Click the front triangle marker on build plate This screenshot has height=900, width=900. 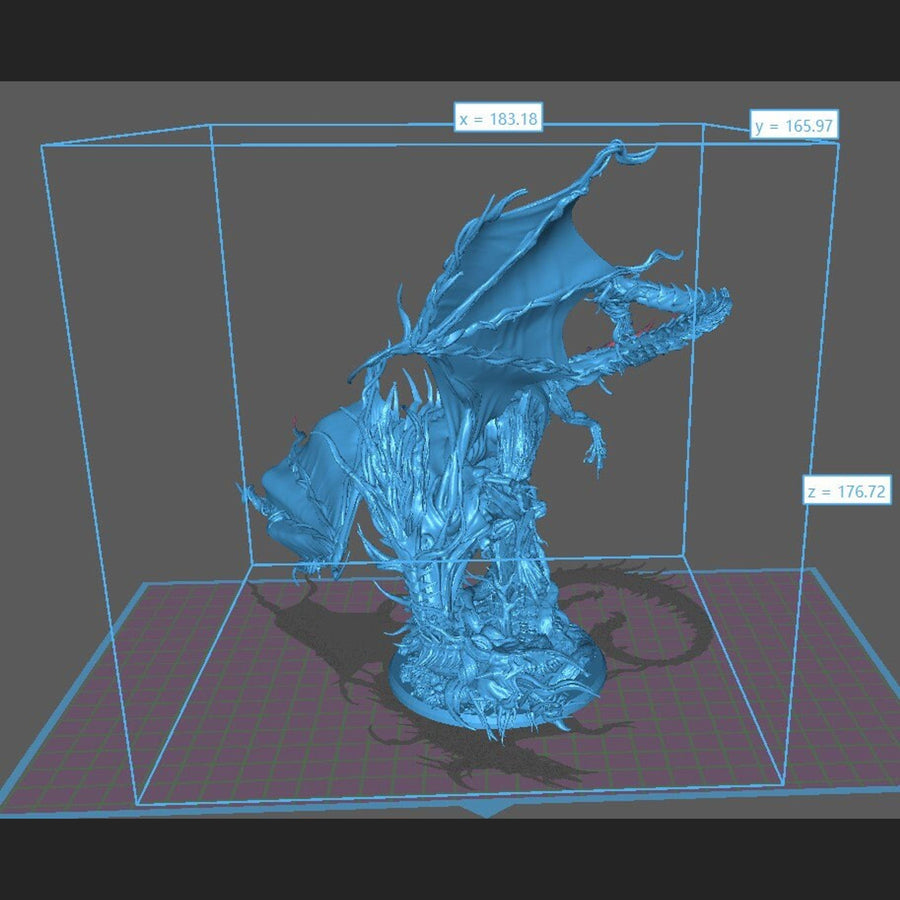tap(487, 809)
